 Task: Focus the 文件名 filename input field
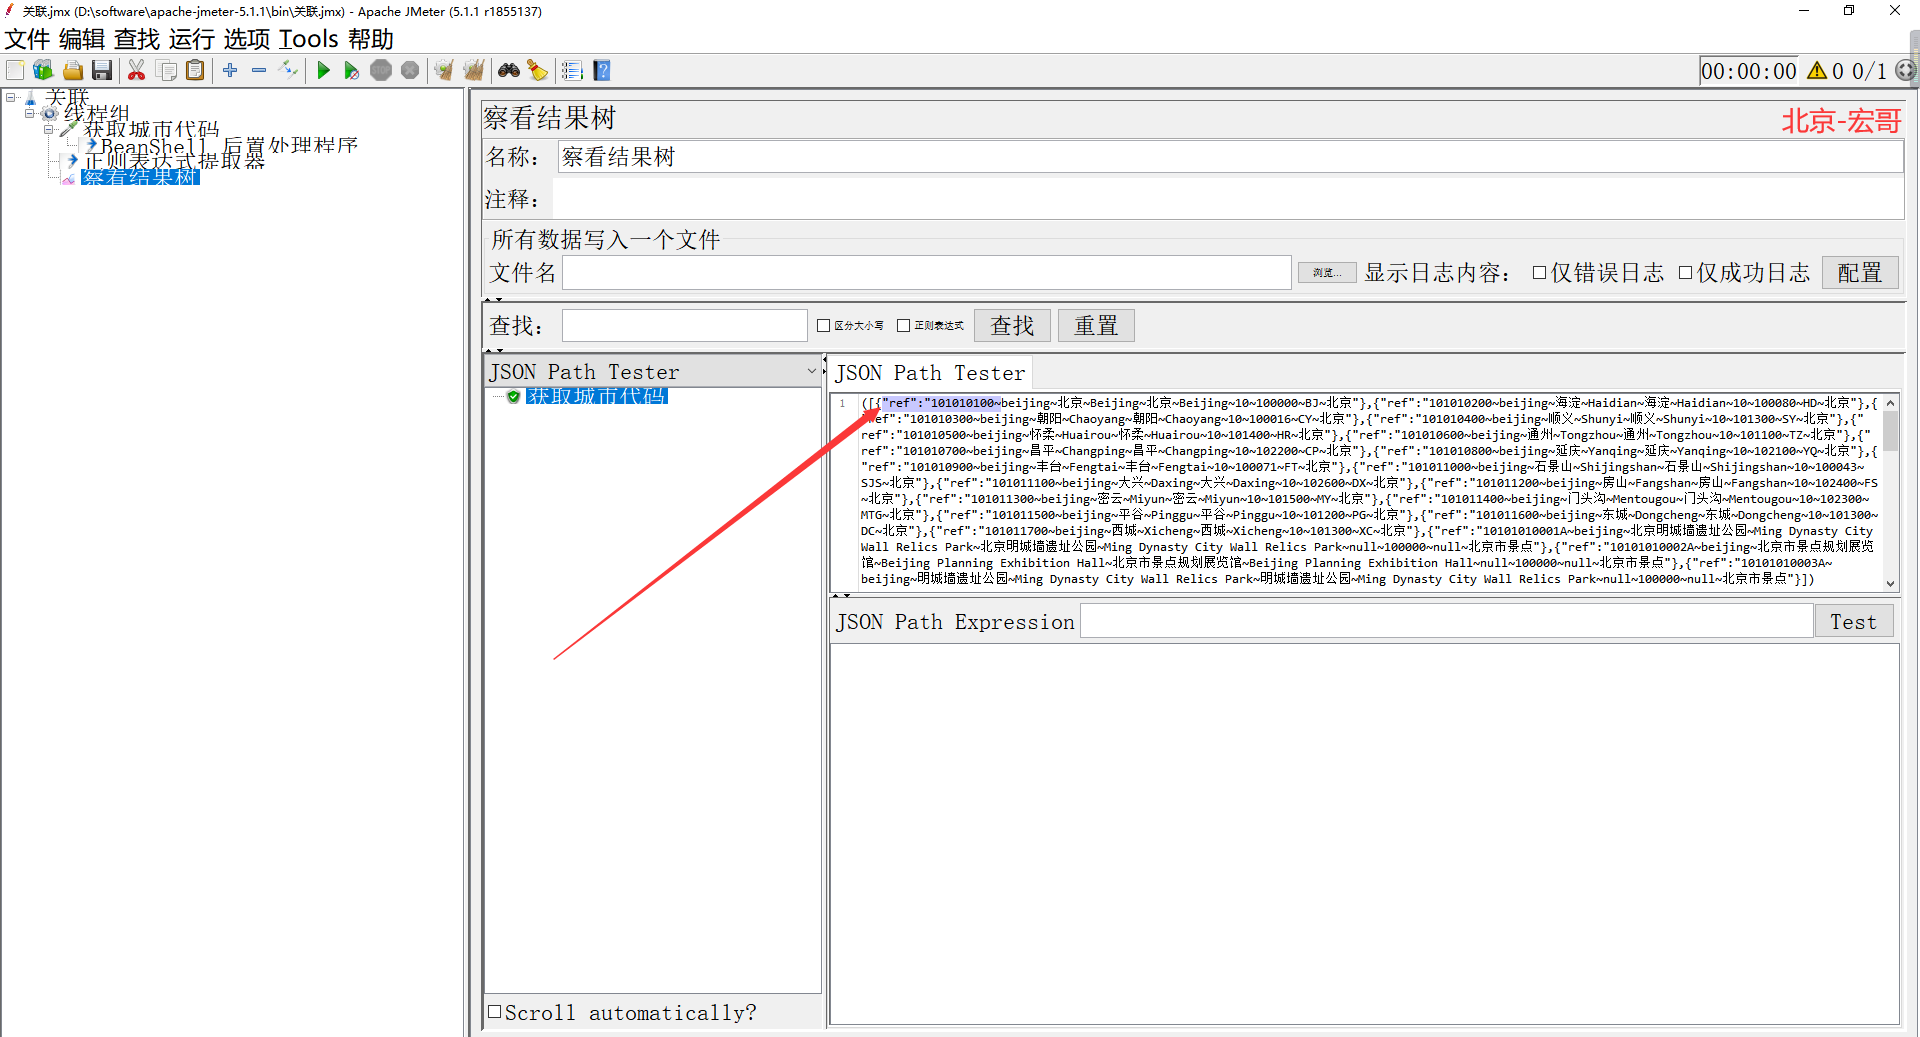tap(927, 273)
